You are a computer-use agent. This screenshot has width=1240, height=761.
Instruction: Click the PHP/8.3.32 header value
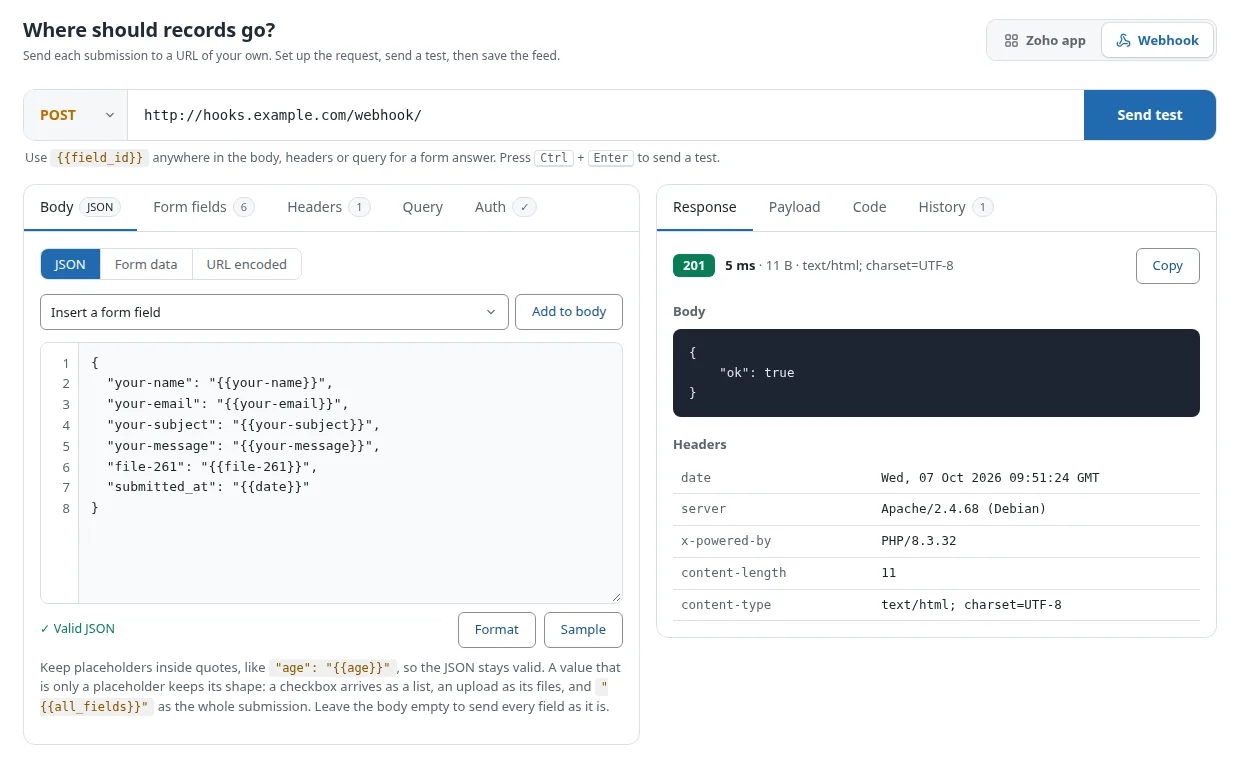pyautogui.click(x=919, y=541)
